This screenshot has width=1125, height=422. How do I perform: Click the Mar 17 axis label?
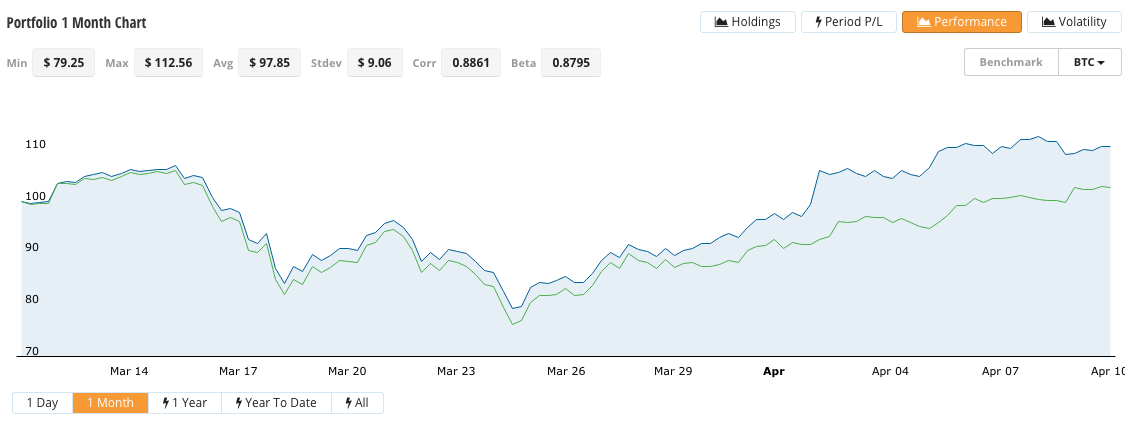click(238, 371)
